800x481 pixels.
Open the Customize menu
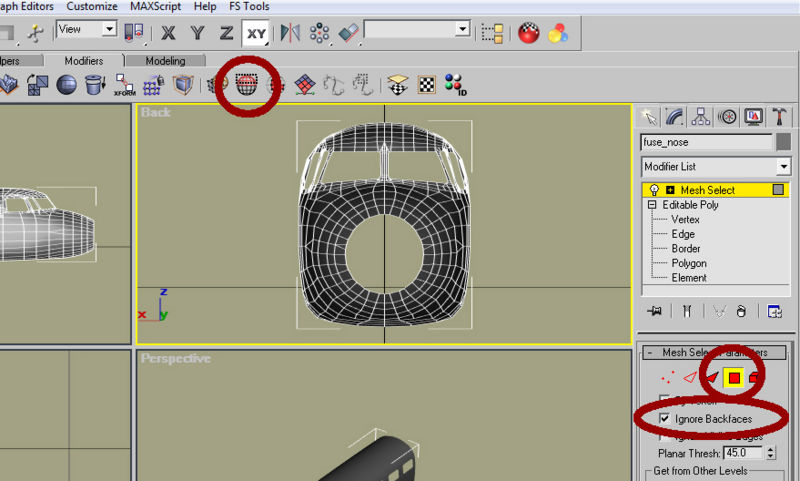(x=92, y=7)
